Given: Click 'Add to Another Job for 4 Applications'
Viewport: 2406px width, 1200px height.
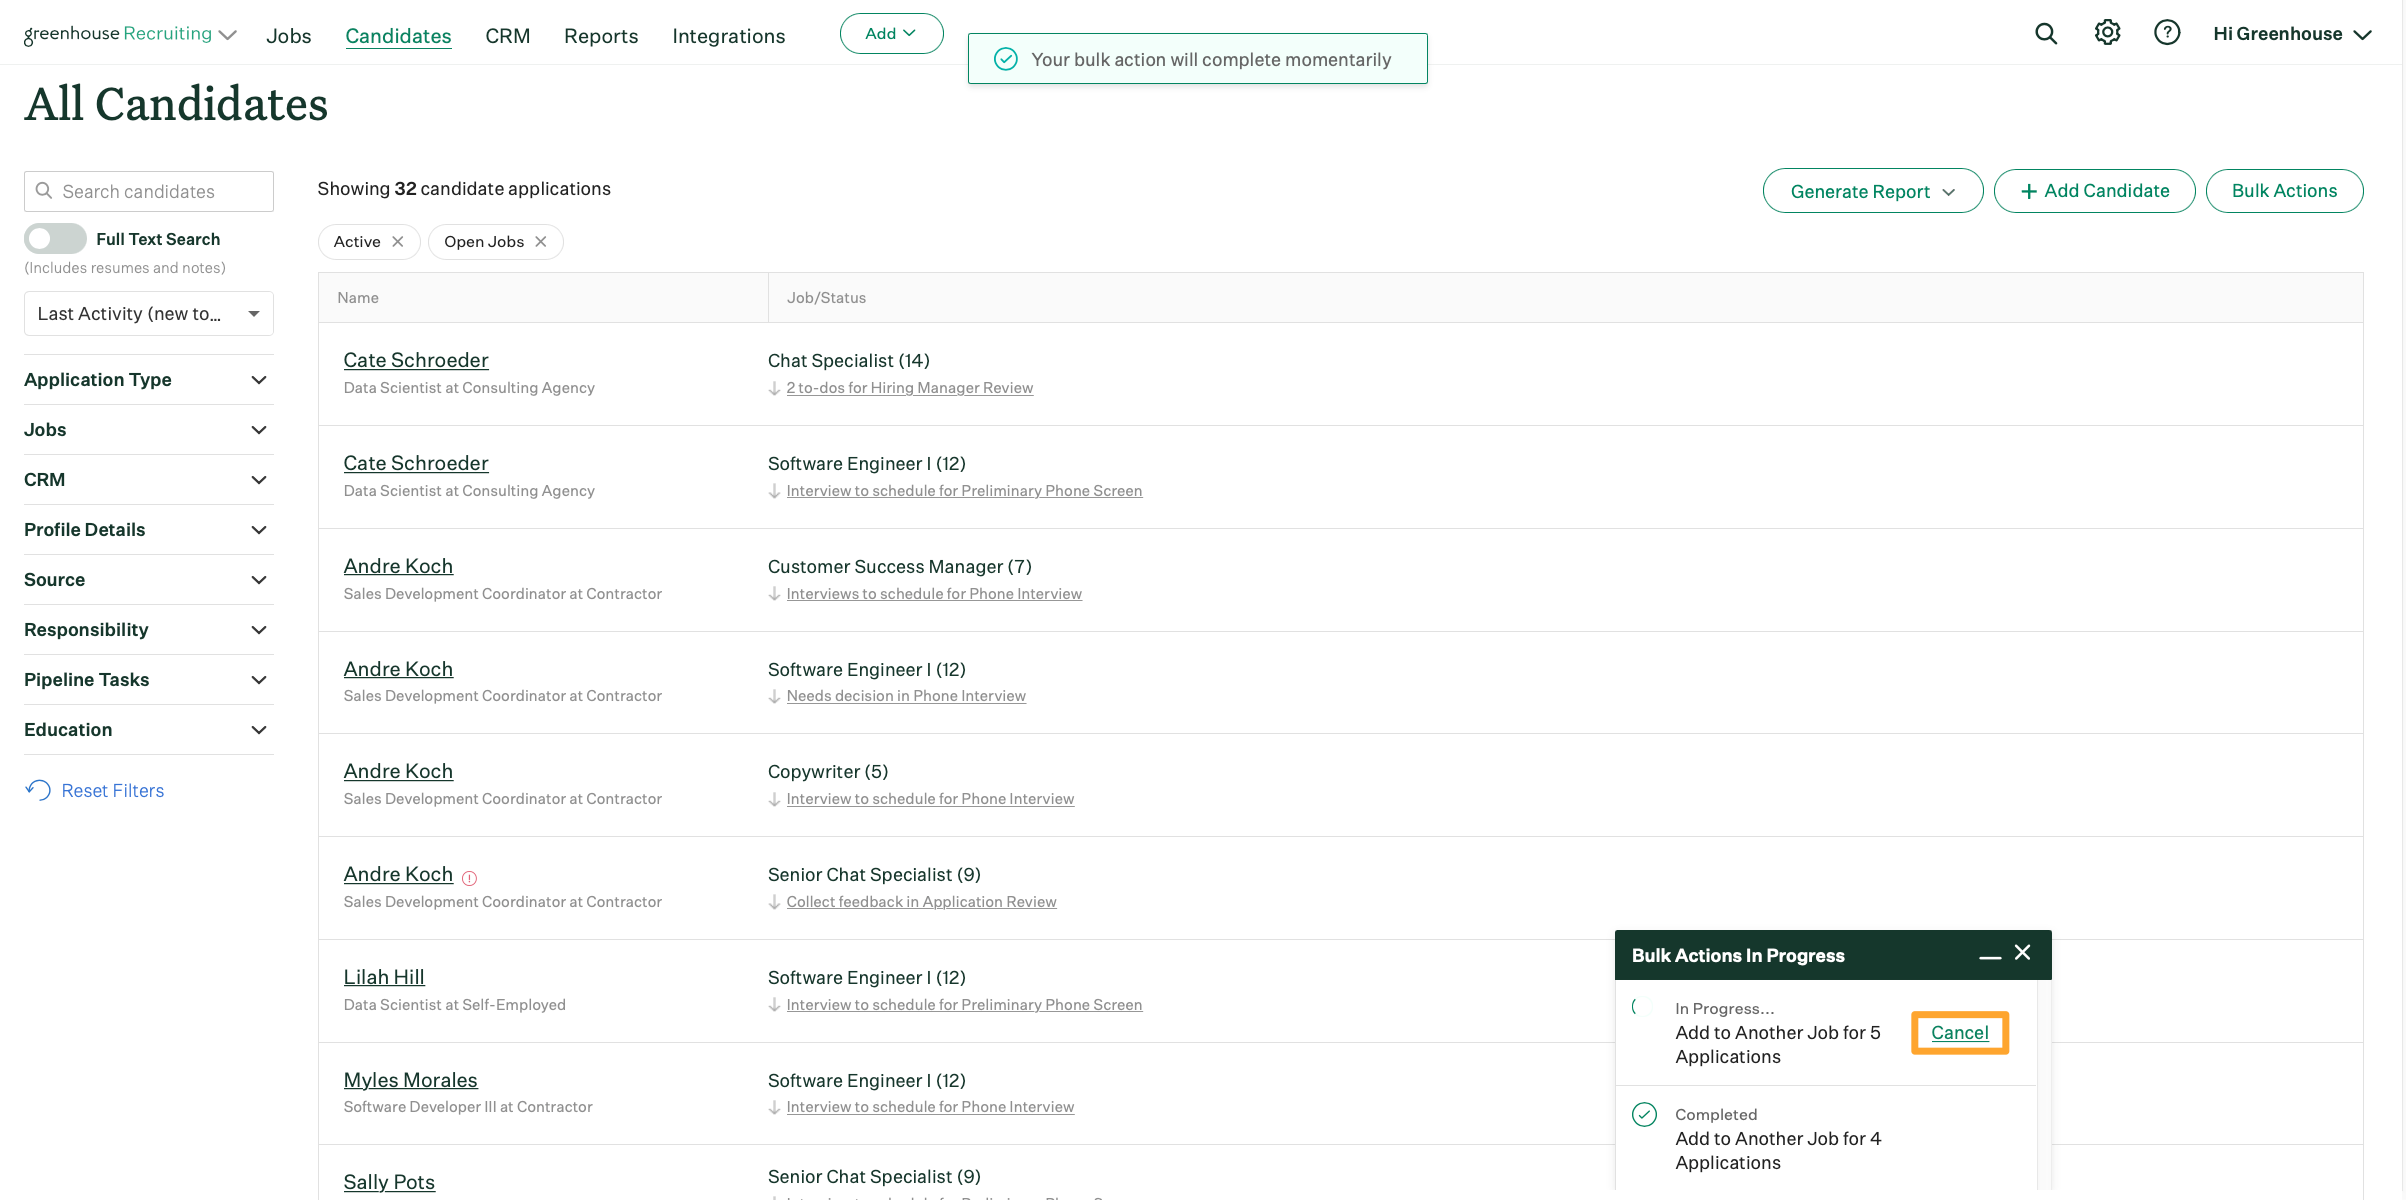Looking at the screenshot, I should click(x=1778, y=1151).
